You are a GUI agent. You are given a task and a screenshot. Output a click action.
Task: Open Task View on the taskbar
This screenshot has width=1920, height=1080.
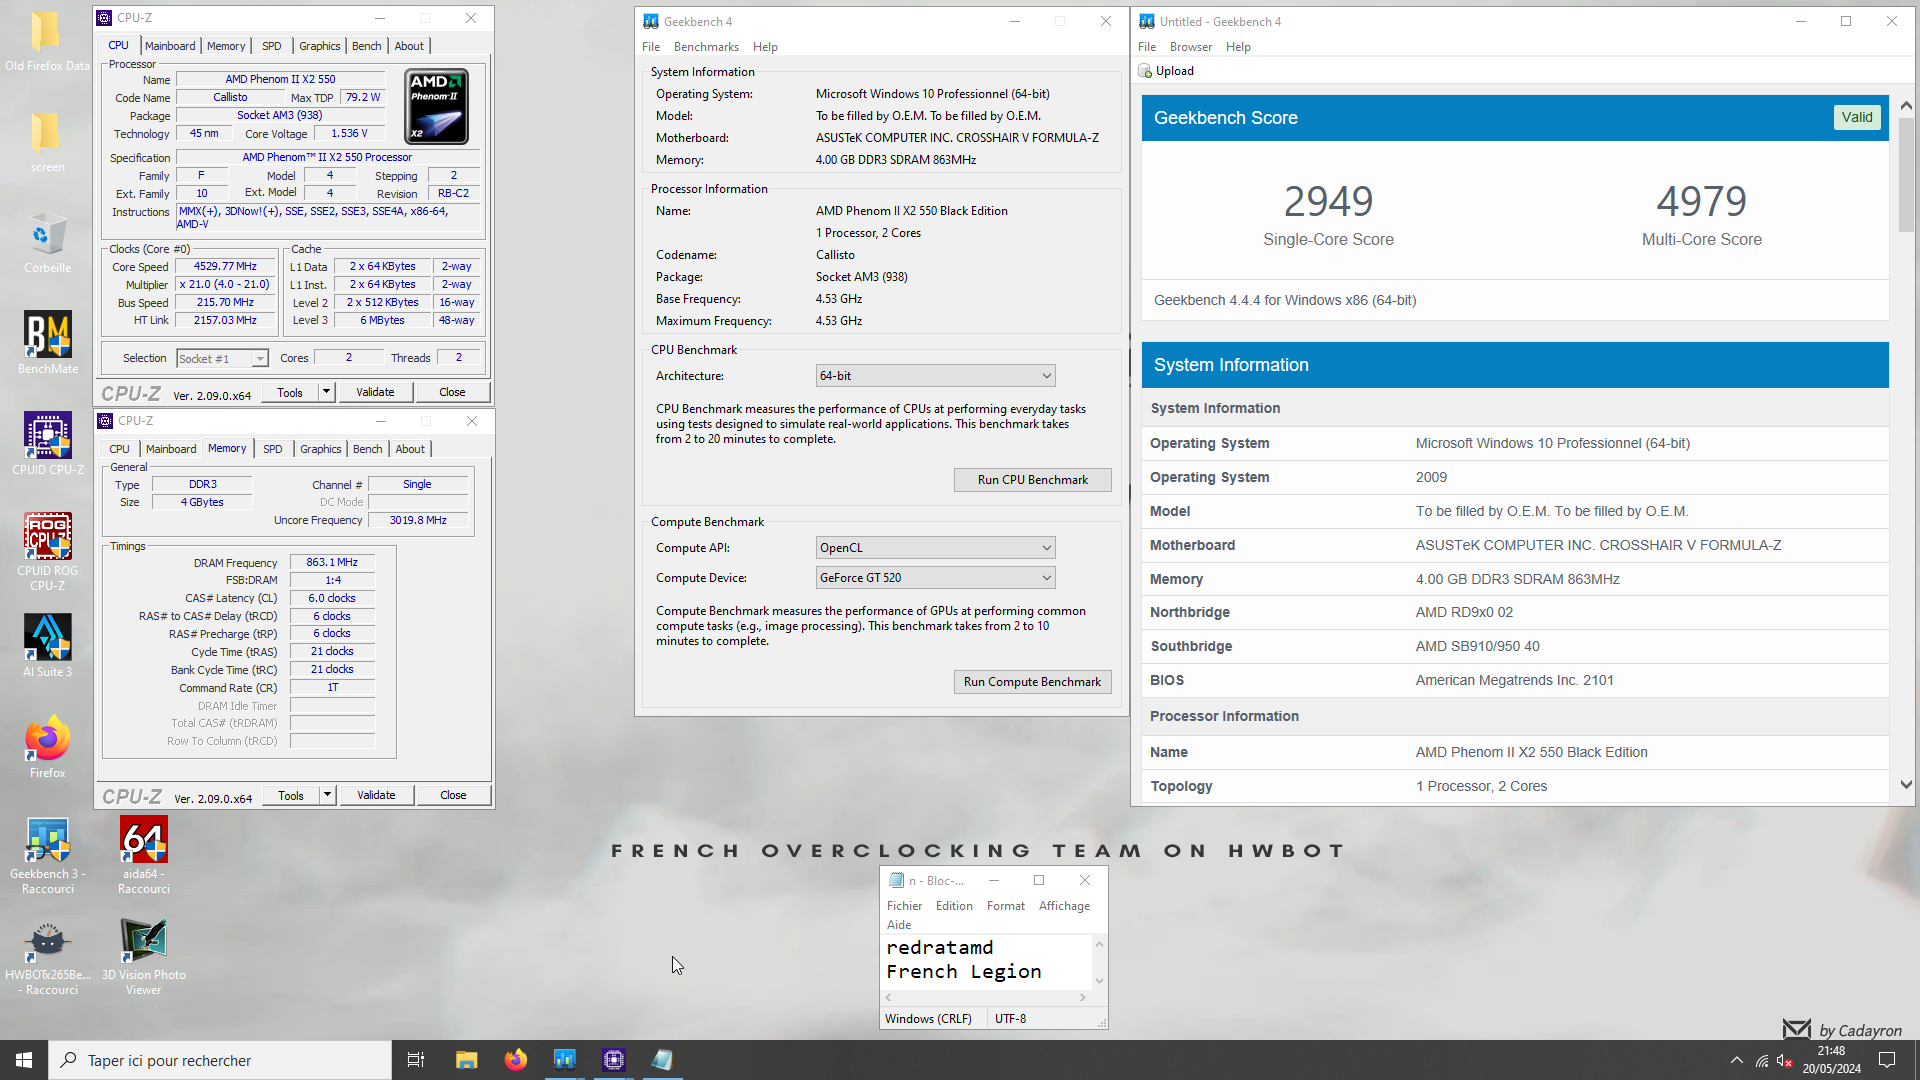[416, 1060]
